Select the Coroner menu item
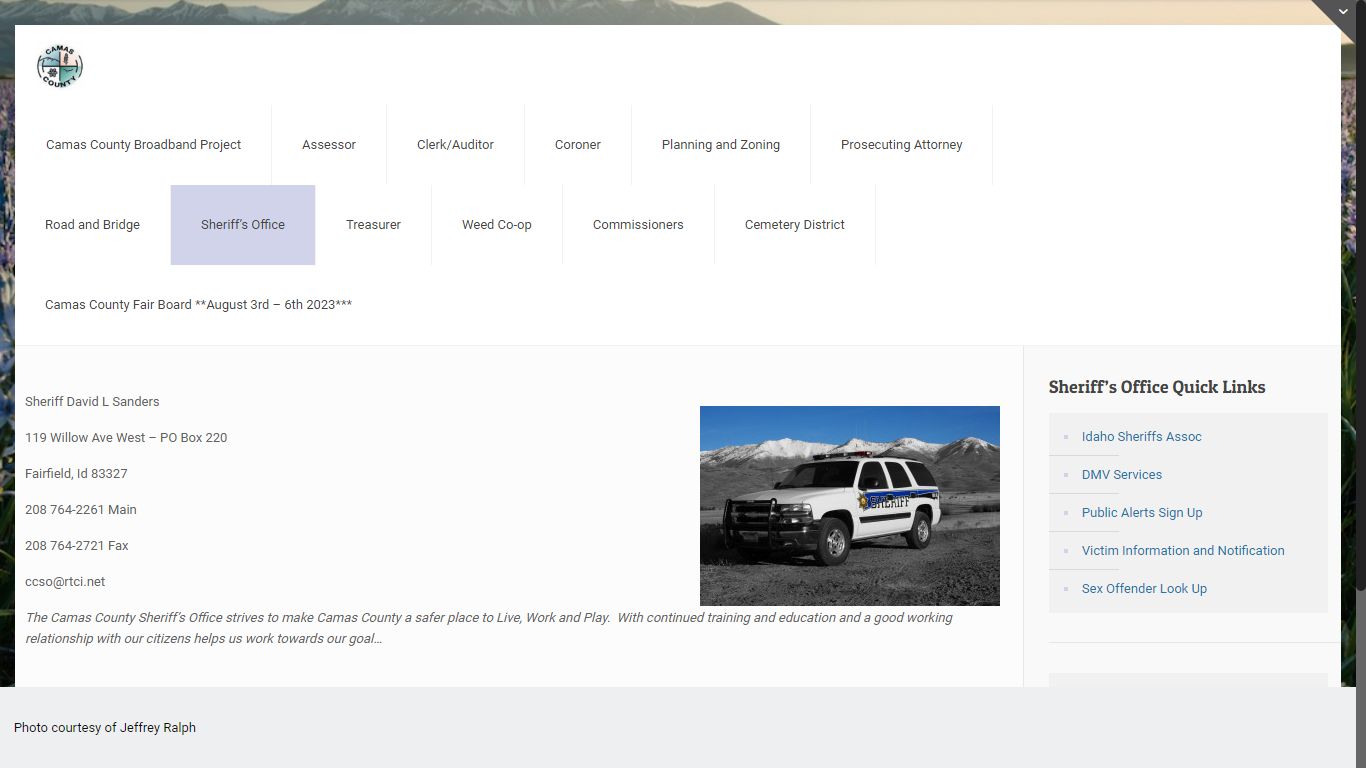This screenshot has width=1366, height=768. pos(577,145)
